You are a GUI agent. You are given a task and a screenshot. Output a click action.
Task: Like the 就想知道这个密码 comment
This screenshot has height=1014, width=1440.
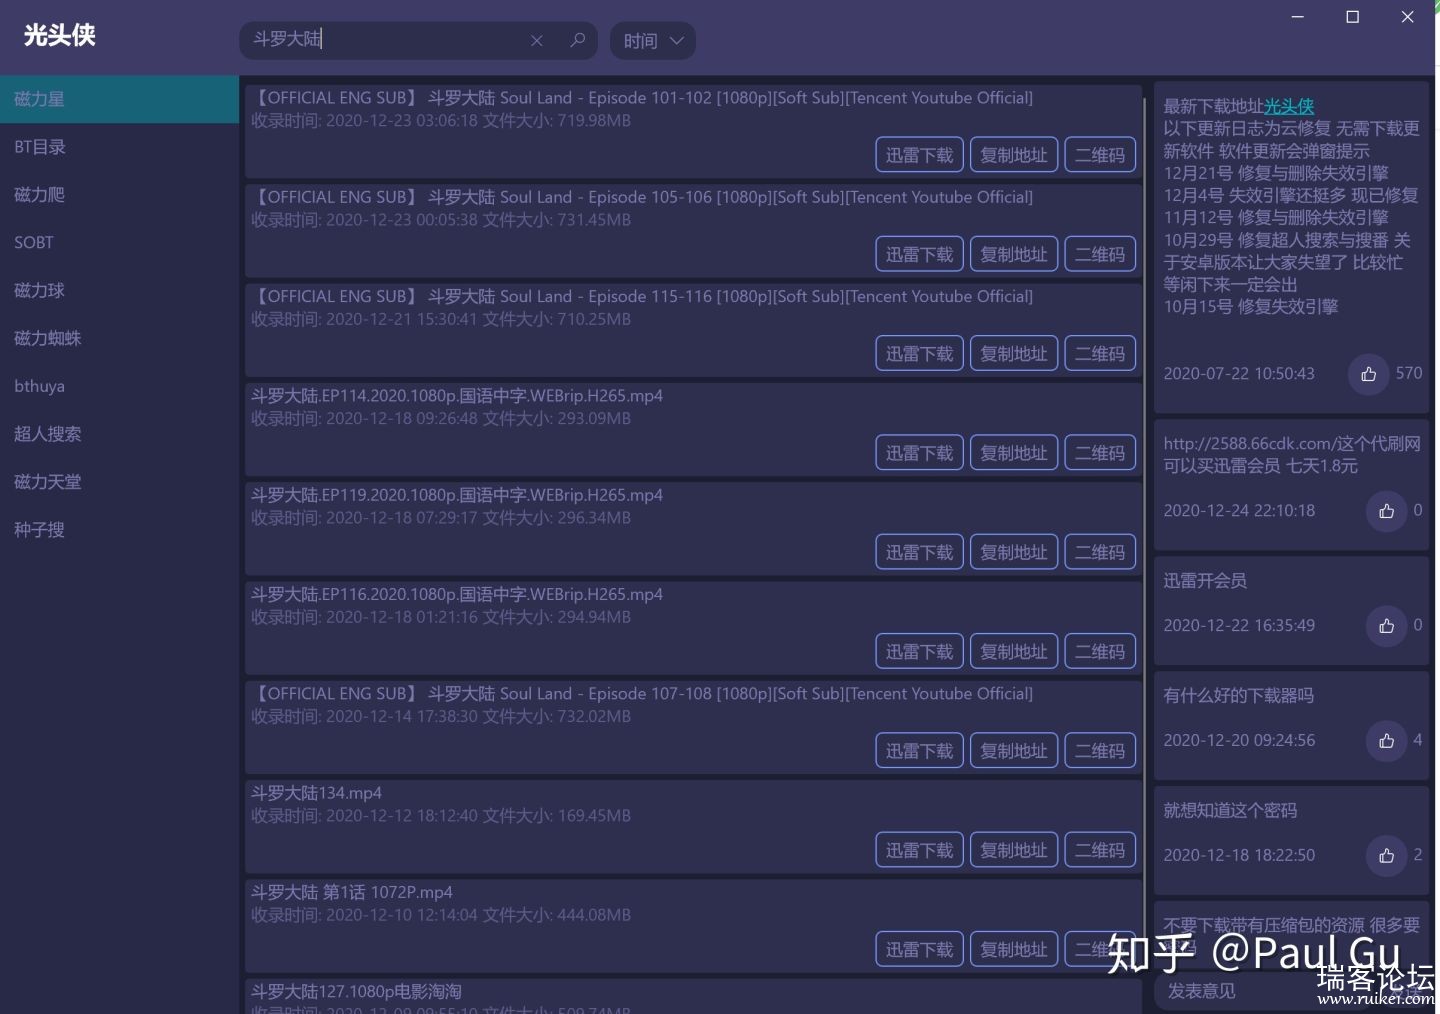coord(1386,856)
